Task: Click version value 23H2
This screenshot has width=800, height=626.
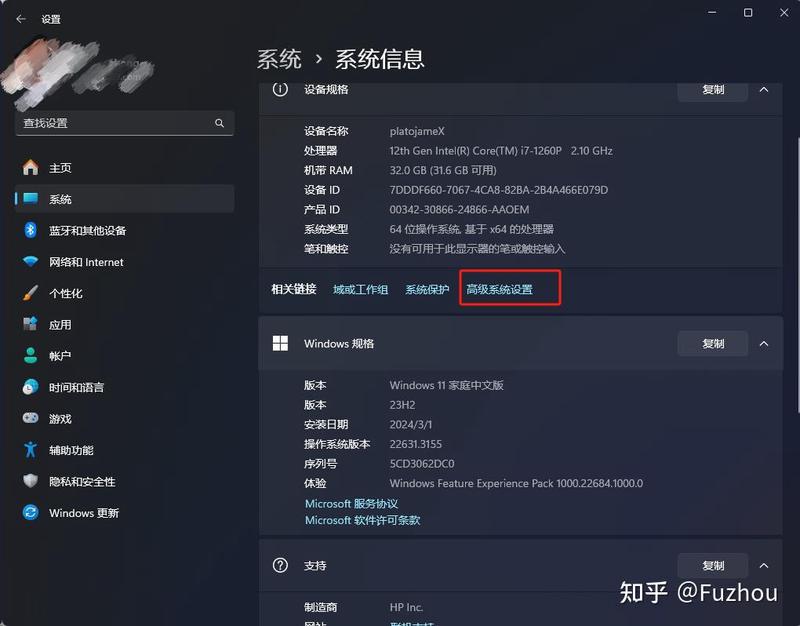Action: click(402, 405)
